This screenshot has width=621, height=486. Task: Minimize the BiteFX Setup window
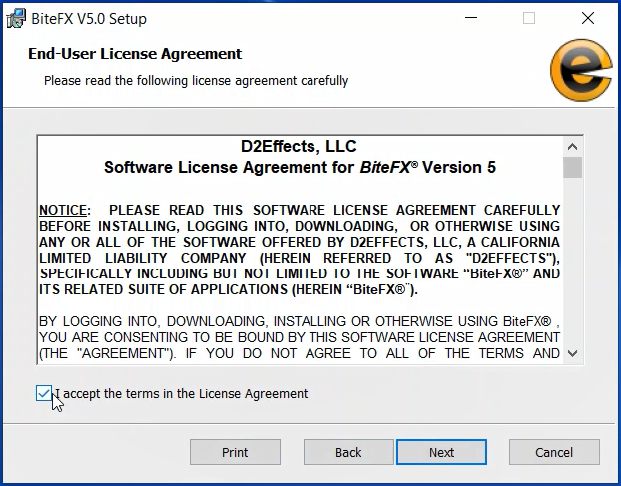[x=472, y=18]
